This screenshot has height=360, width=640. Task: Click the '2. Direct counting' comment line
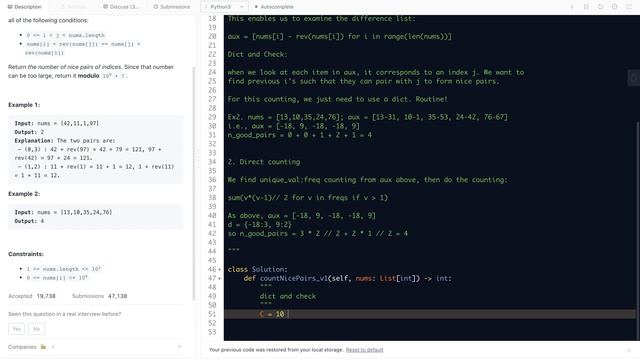pyautogui.click(x=264, y=162)
